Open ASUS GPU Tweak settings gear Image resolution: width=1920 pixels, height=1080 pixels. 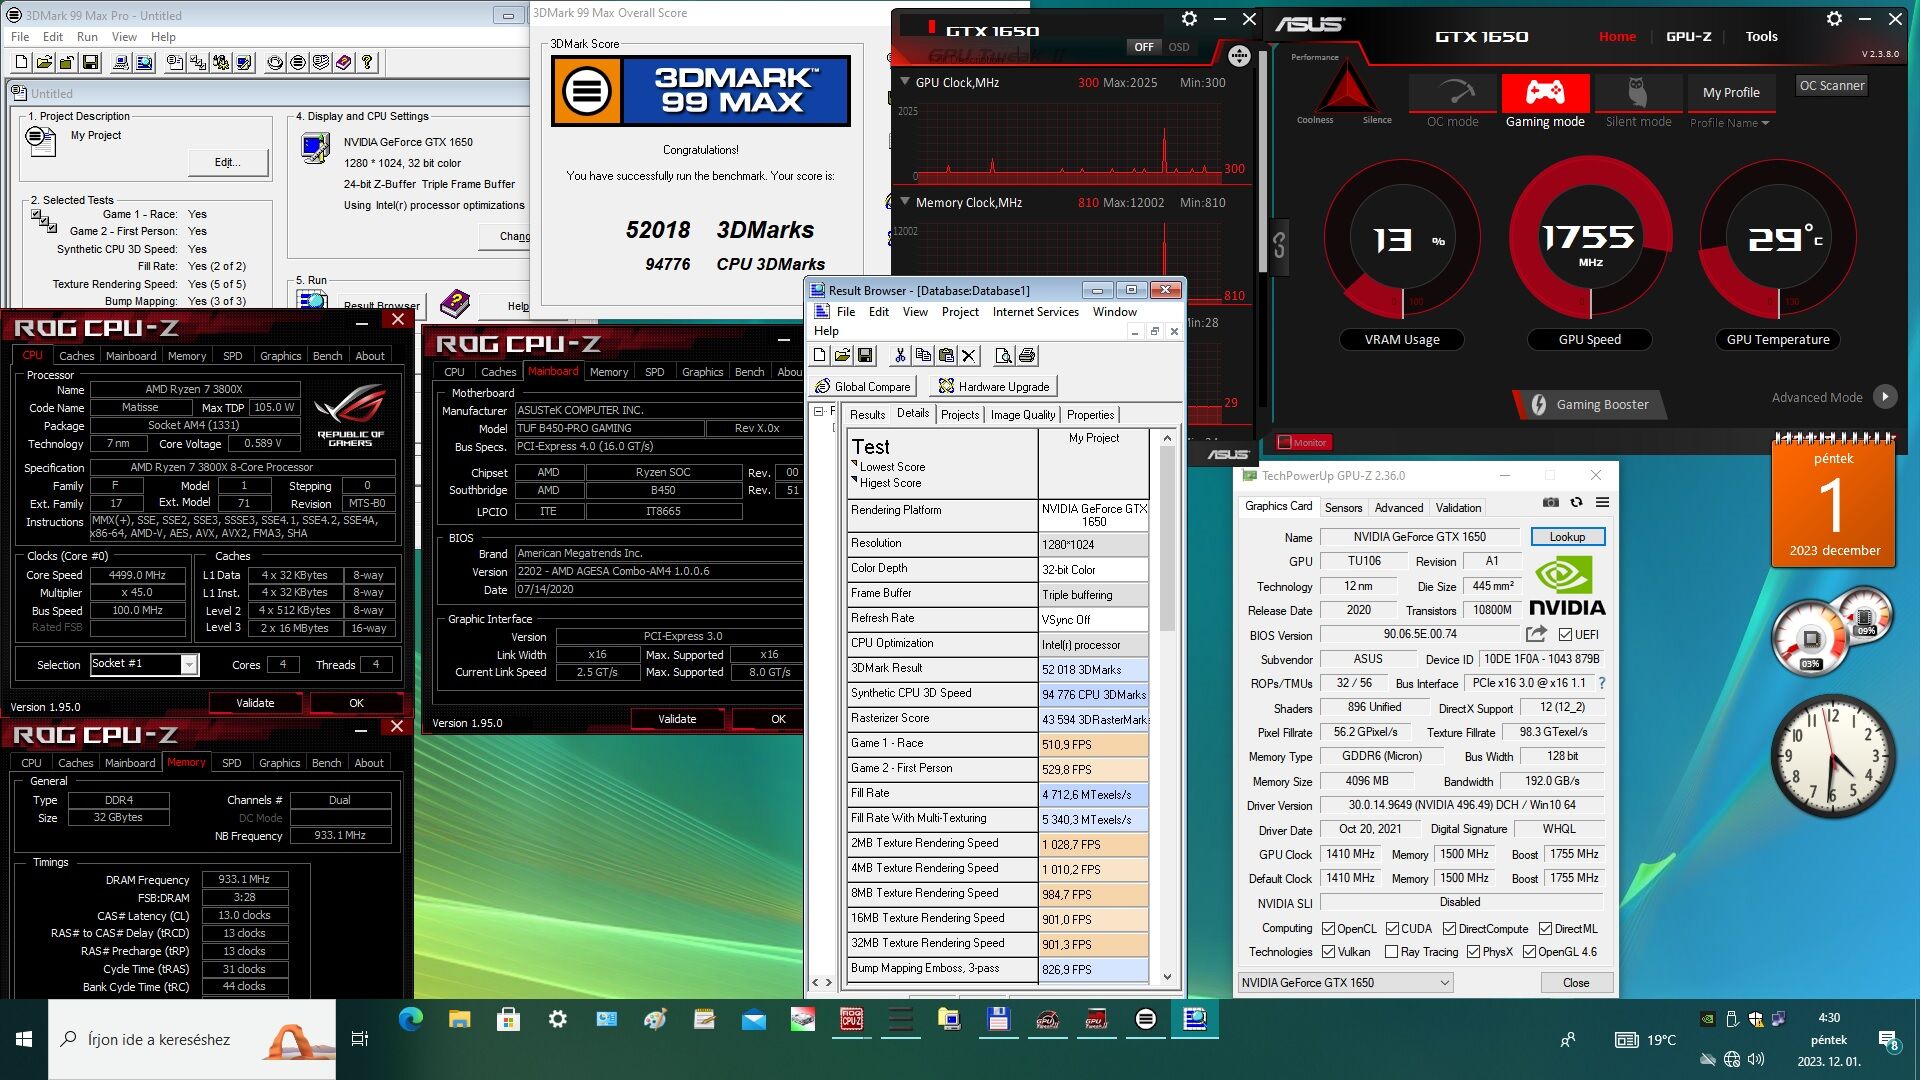[x=1834, y=18]
